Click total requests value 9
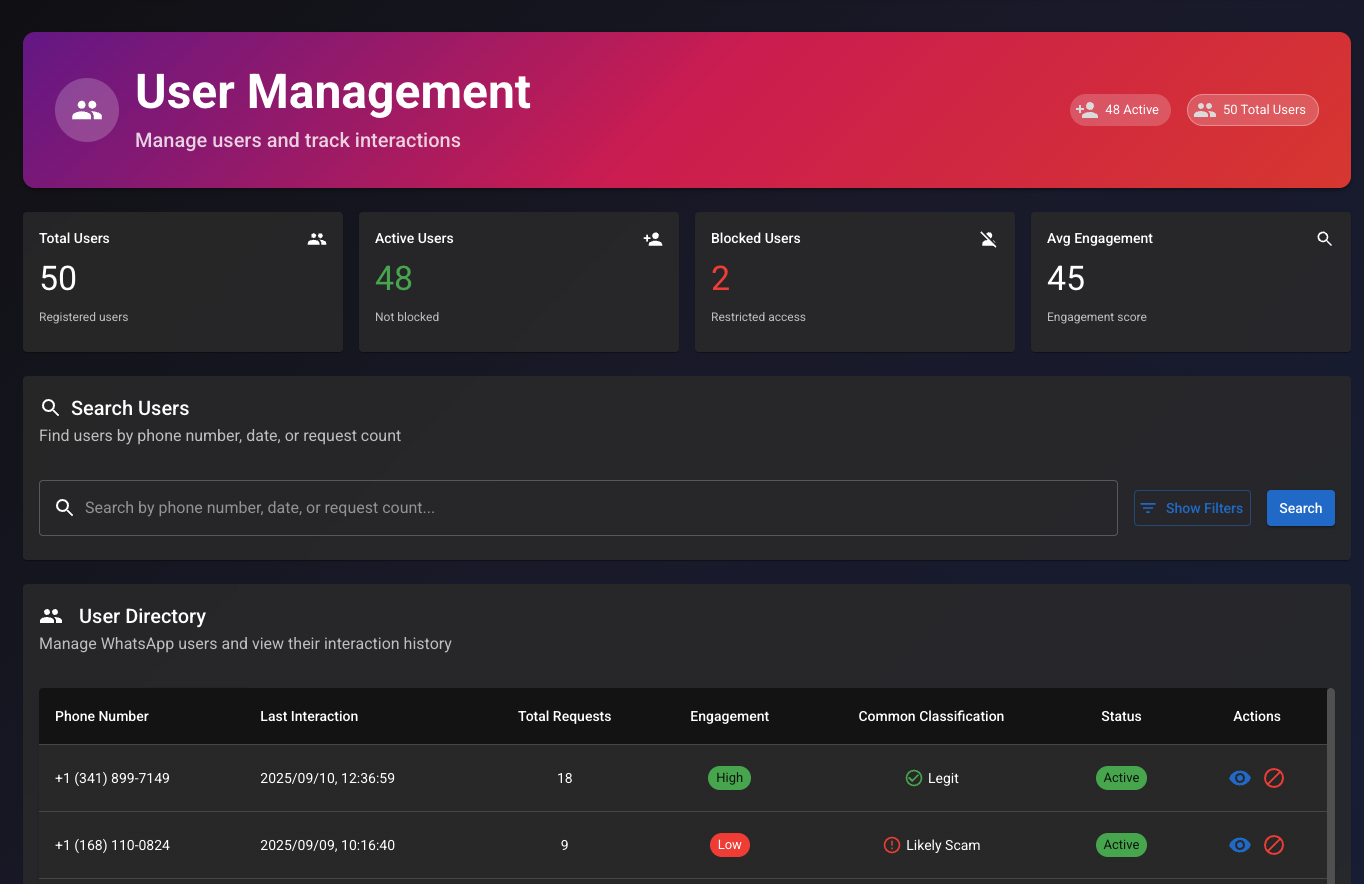The image size is (1364, 884). click(x=565, y=845)
